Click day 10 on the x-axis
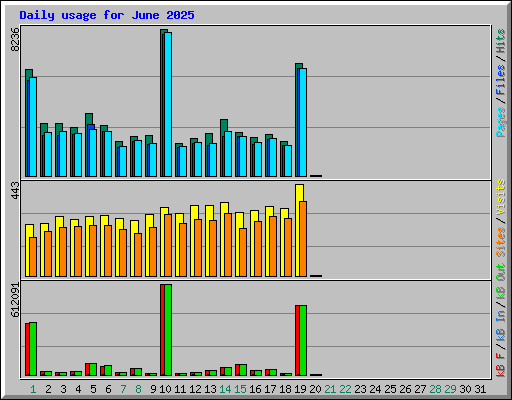512x400 pixels. click(x=165, y=389)
